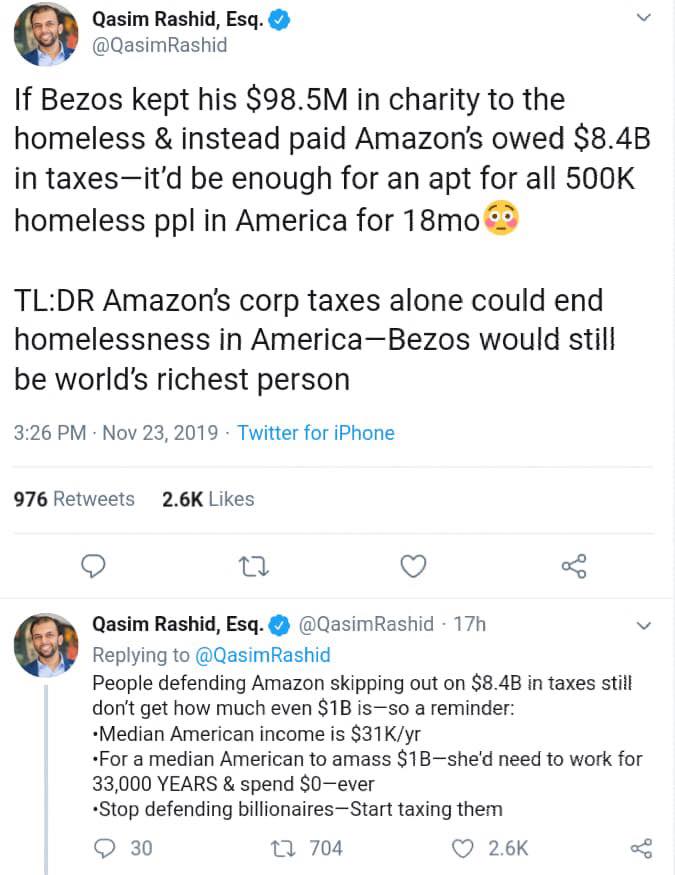Viewport: 675px width, 875px height.
Task: Open the main tweet's options chevron
Action: (644, 17)
